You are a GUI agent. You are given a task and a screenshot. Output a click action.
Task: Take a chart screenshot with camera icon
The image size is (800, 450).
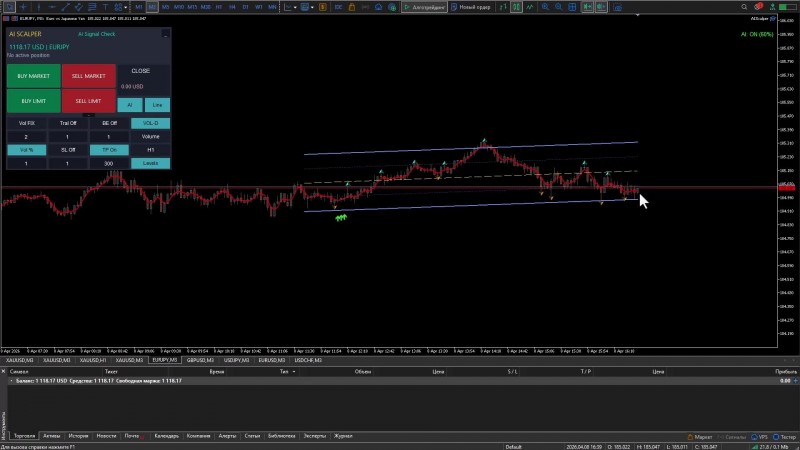click(617, 7)
